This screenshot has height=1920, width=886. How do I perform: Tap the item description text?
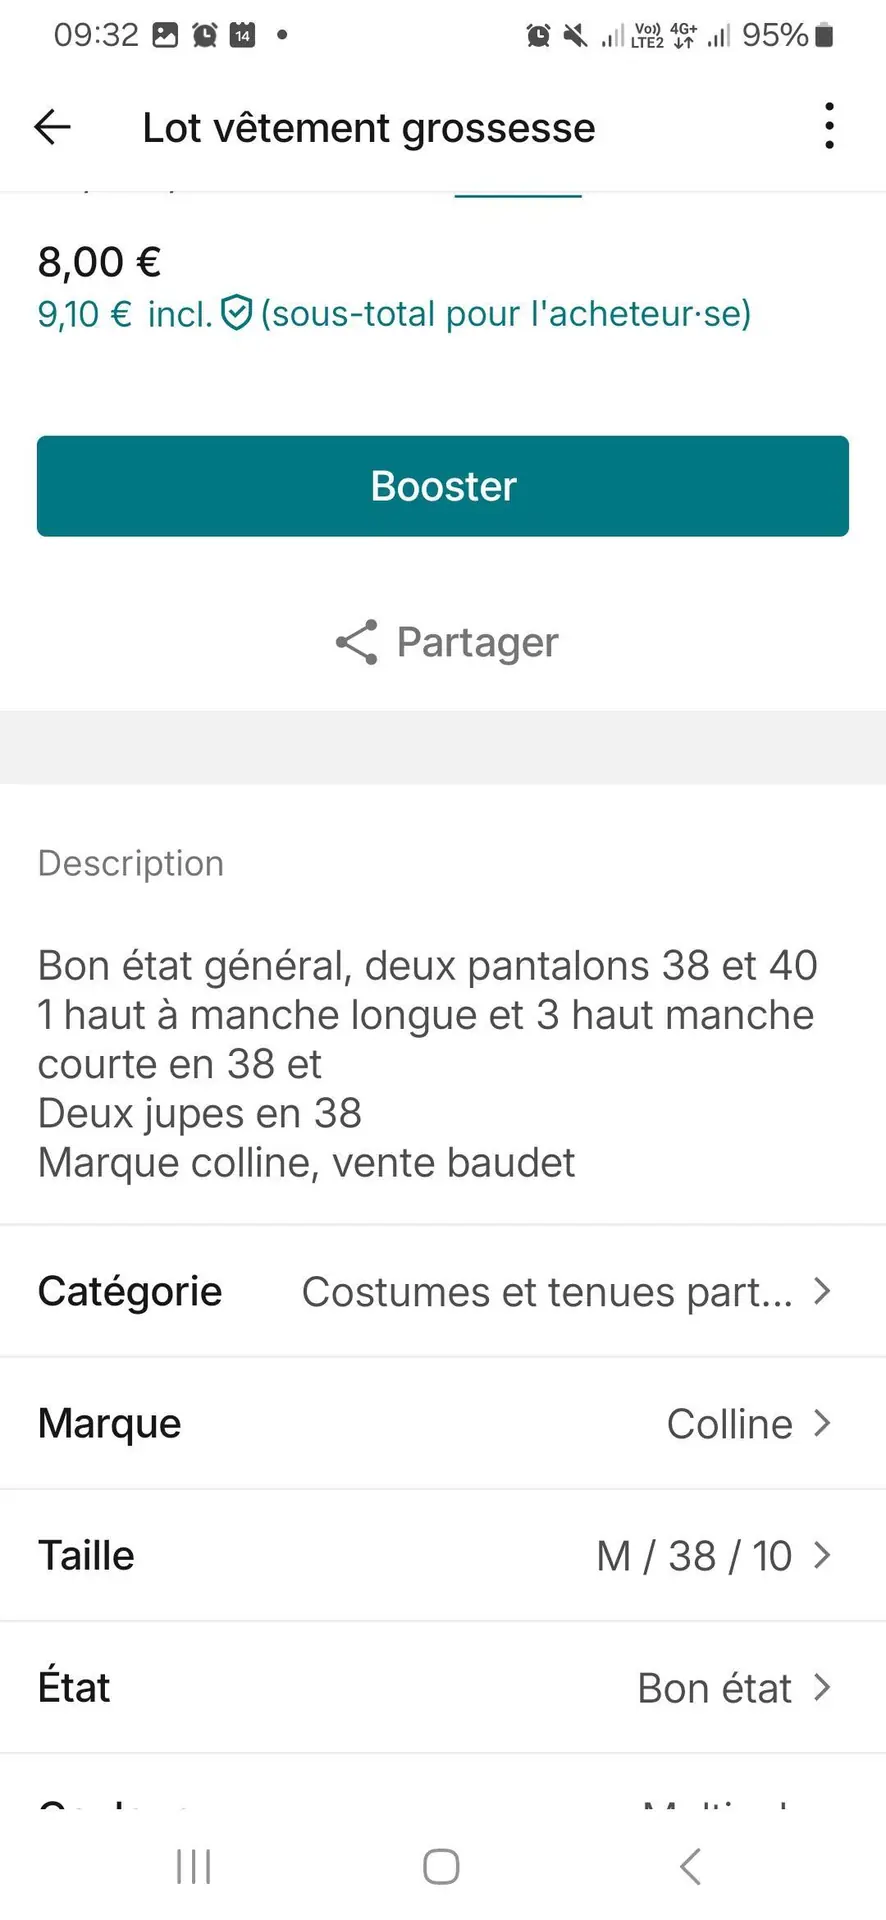pyautogui.click(x=428, y=1064)
